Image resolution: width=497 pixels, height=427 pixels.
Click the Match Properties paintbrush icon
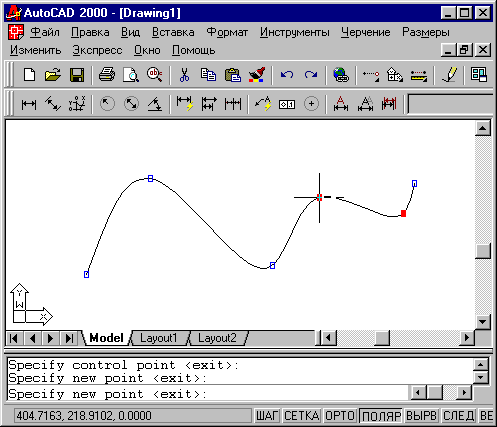pos(257,75)
